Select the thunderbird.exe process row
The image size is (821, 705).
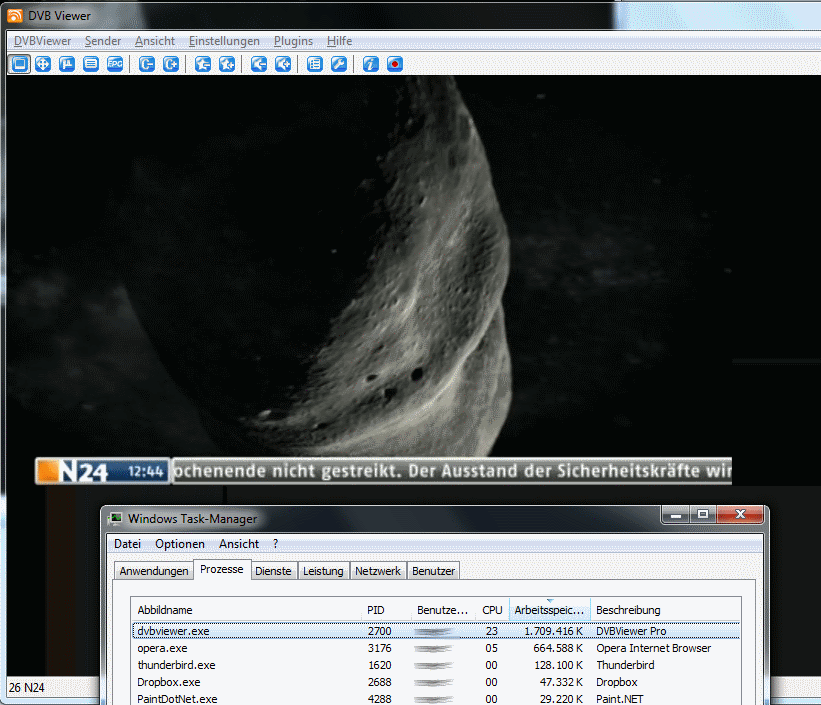tap(176, 665)
